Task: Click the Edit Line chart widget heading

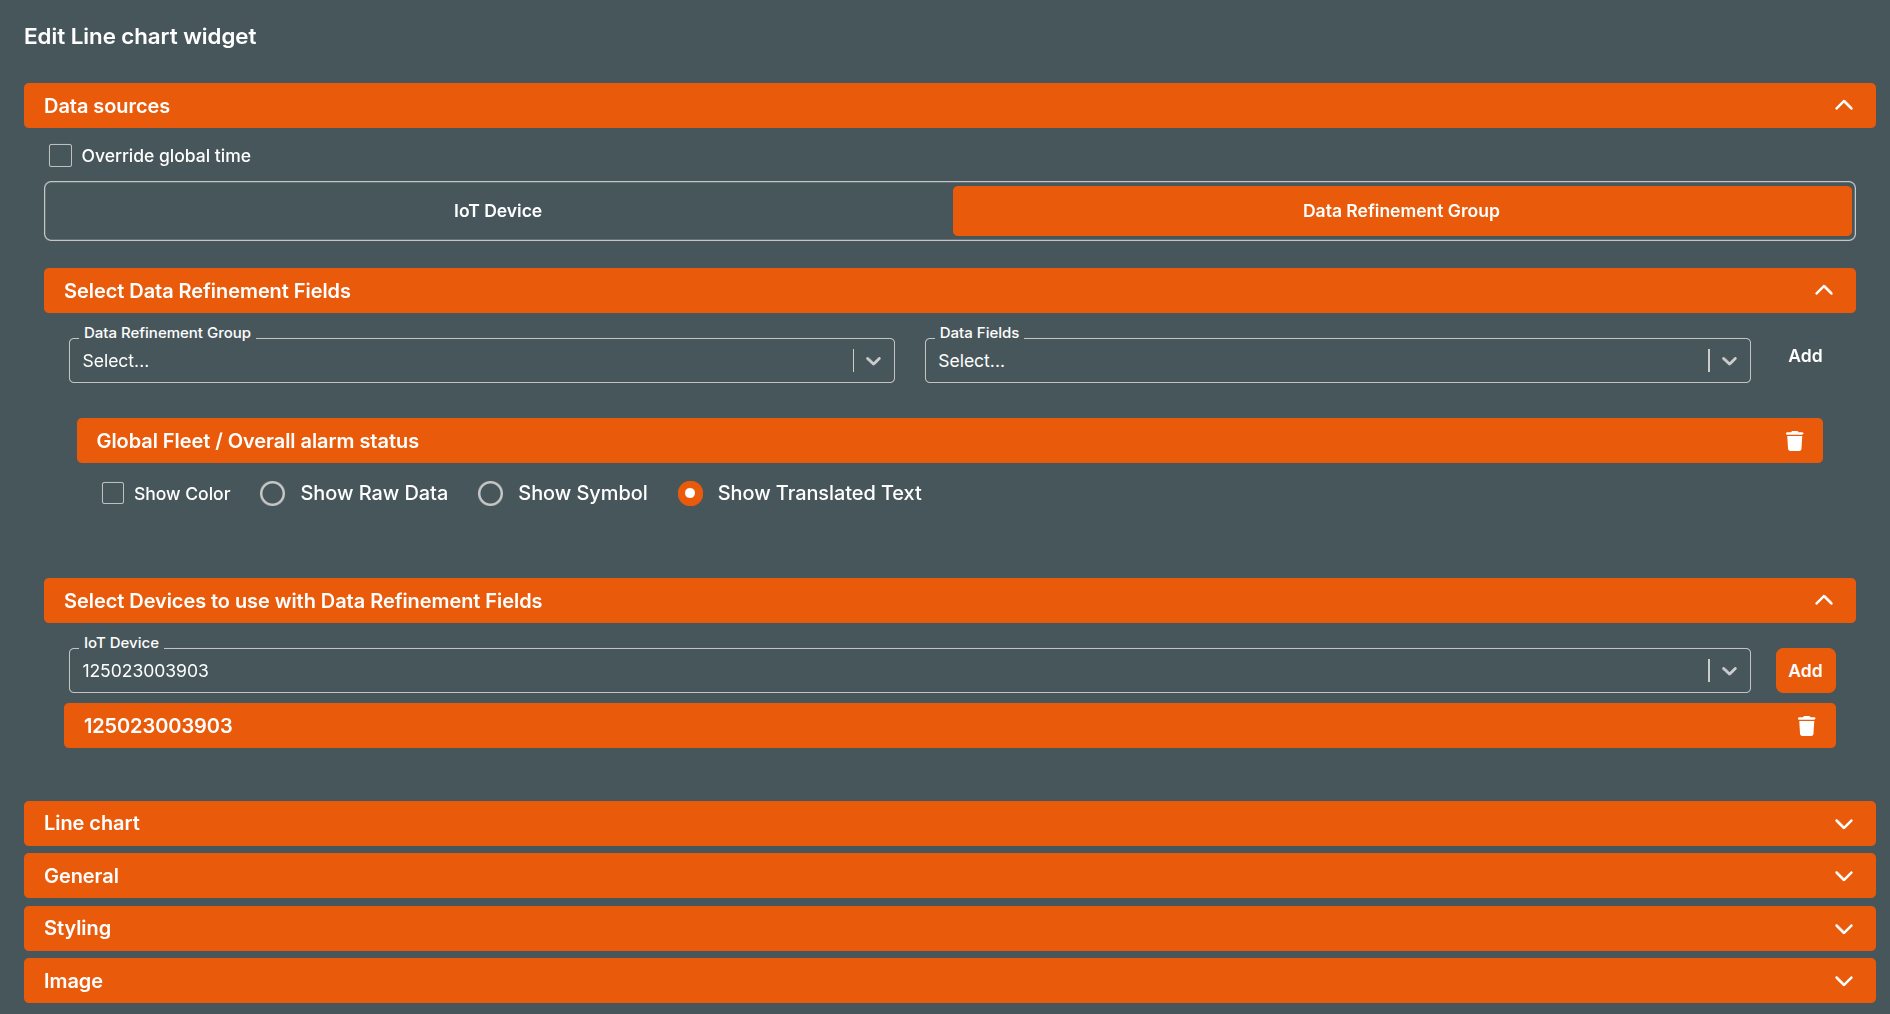Action: pos(140,36)
